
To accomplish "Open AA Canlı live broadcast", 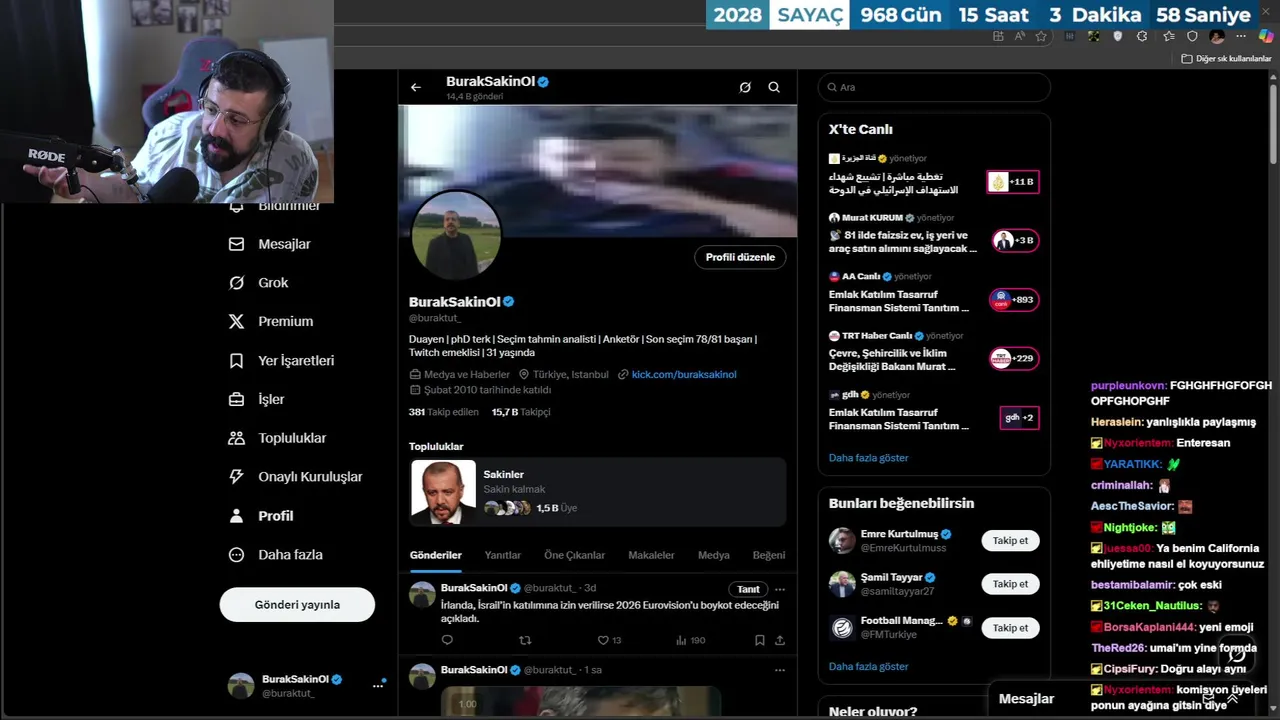I will click(933, 293).
